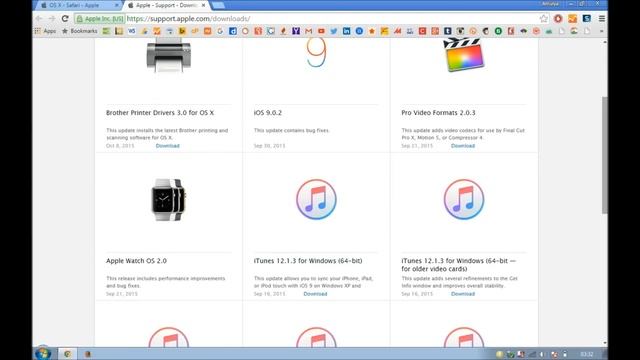This screenshot has width=640, height=360.
Task: Download iTunes 12.1.3 for Windows (64-bit)
Action: [315, 294]
